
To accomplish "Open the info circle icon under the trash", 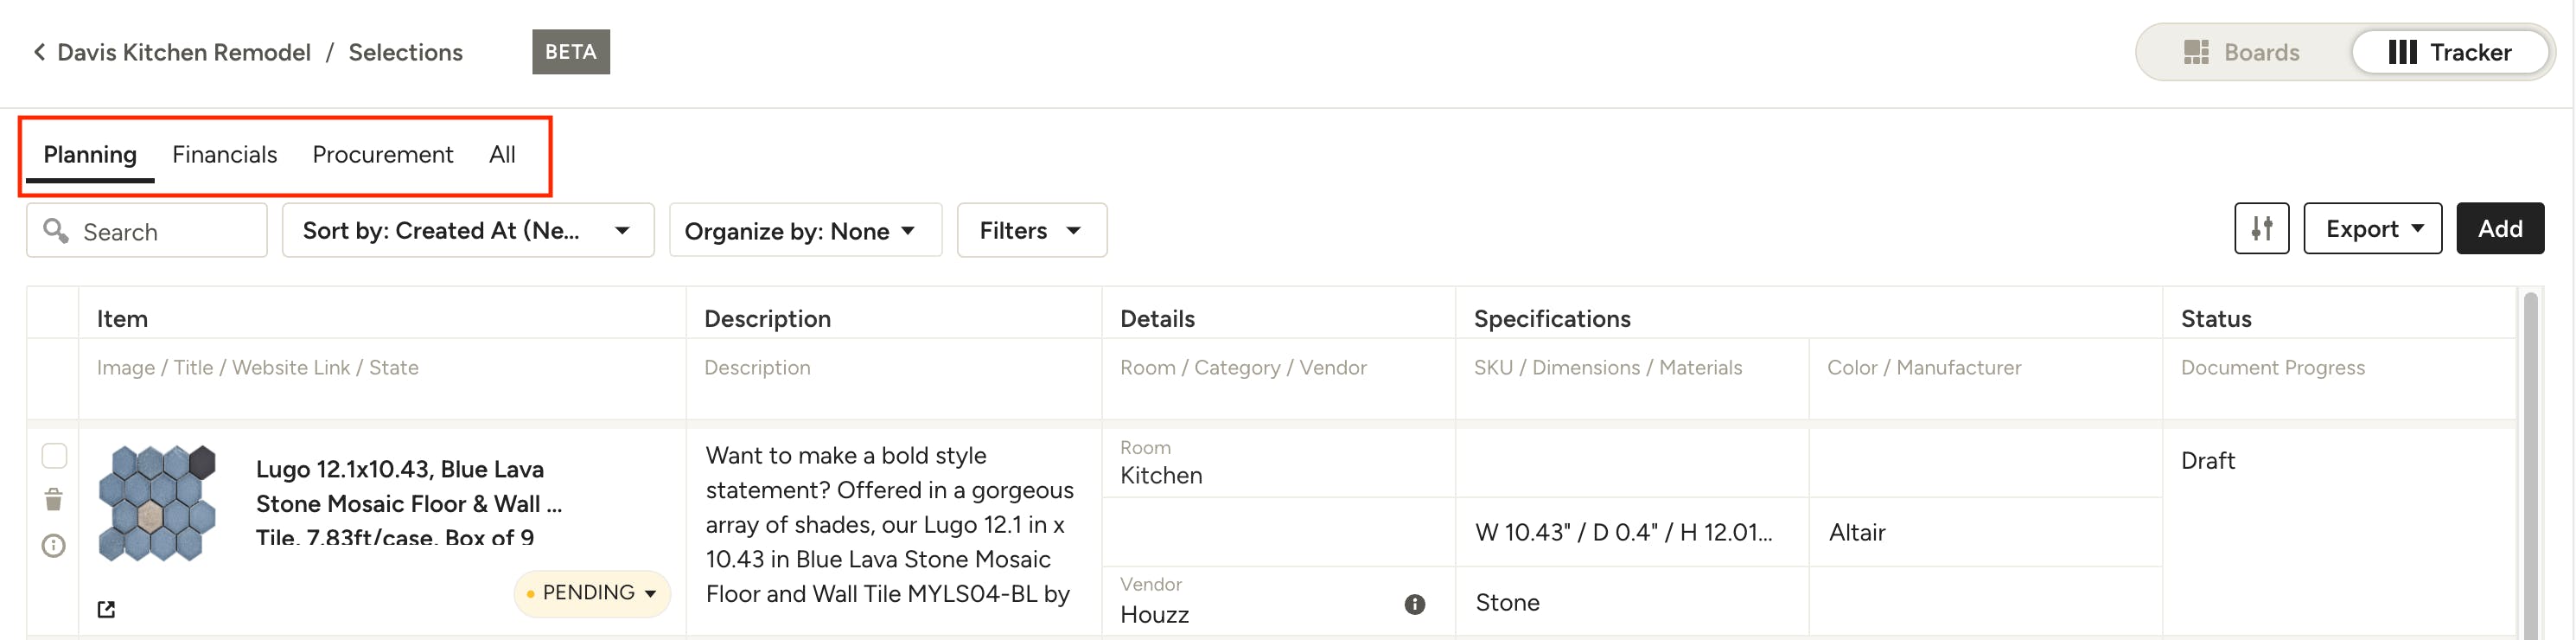I will pyautogui.click(x=54, y=546).
